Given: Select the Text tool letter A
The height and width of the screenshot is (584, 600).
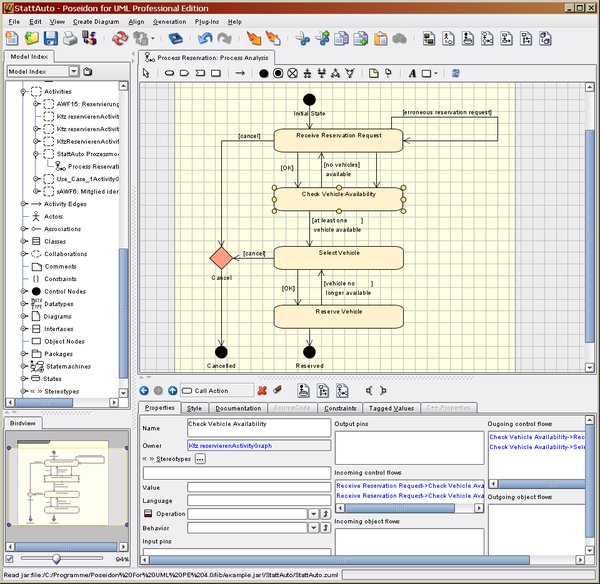Looking at the screenshot, I should [x=412, y=73].
